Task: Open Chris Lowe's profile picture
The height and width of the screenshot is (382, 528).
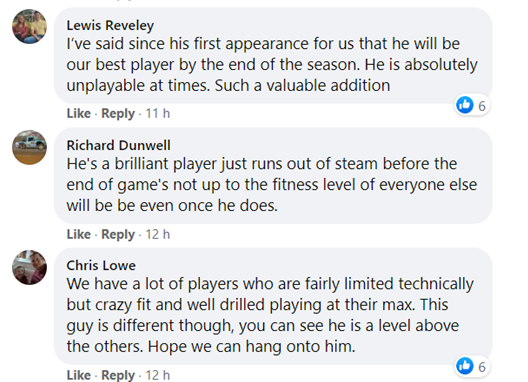Action: point(30,267)
